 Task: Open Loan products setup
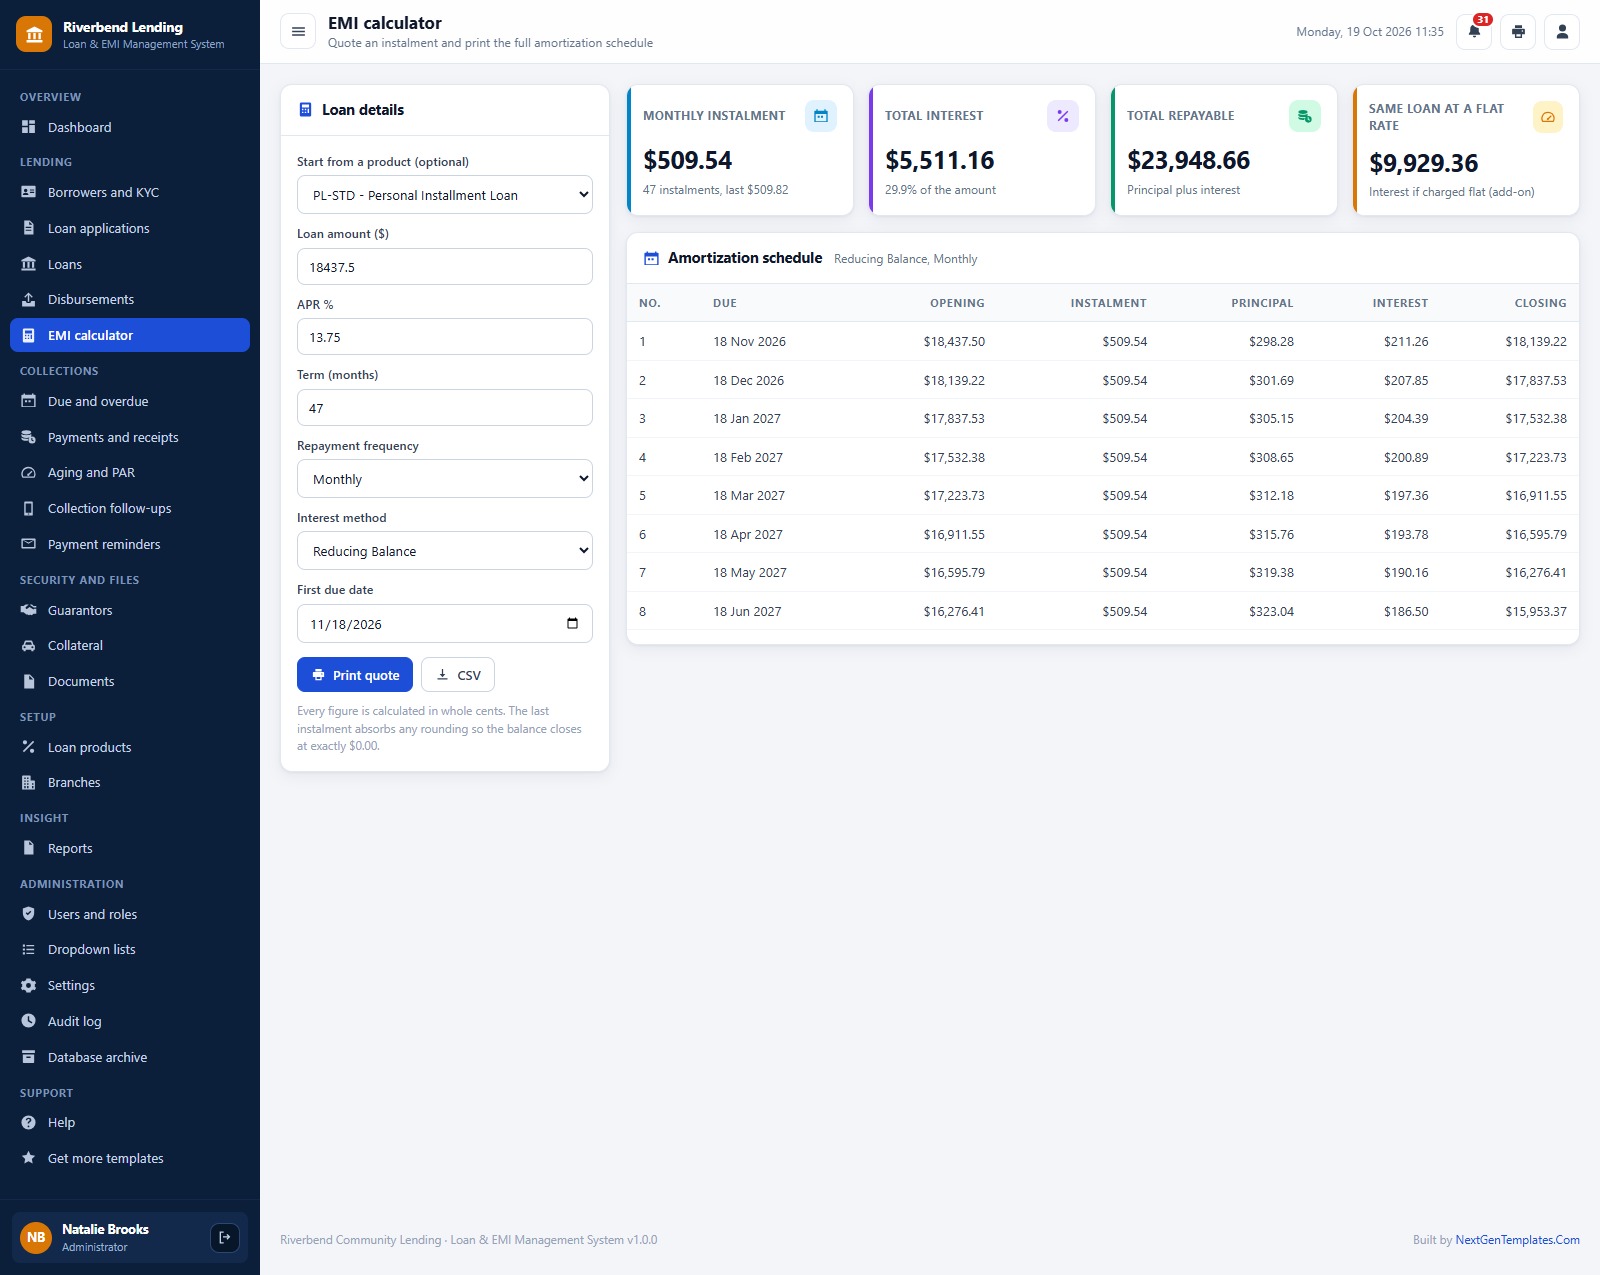tap(130, 747)
